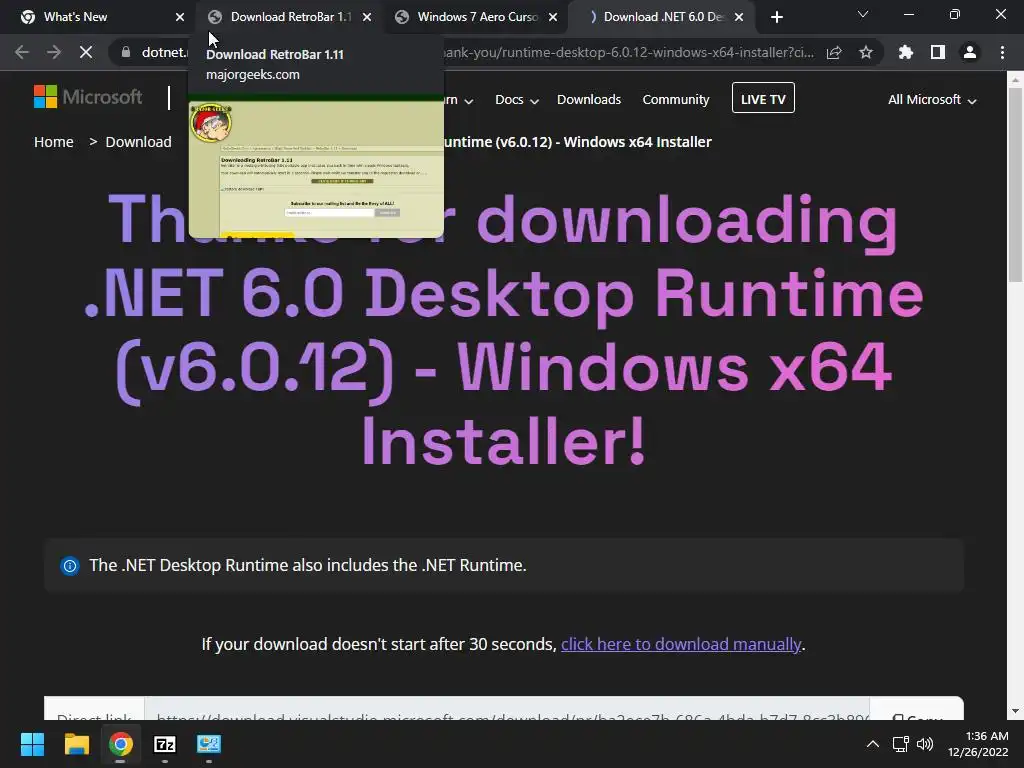1024x768 pixels.
Task: Go to the Download breadcrumb
Action: click(138, 142)
